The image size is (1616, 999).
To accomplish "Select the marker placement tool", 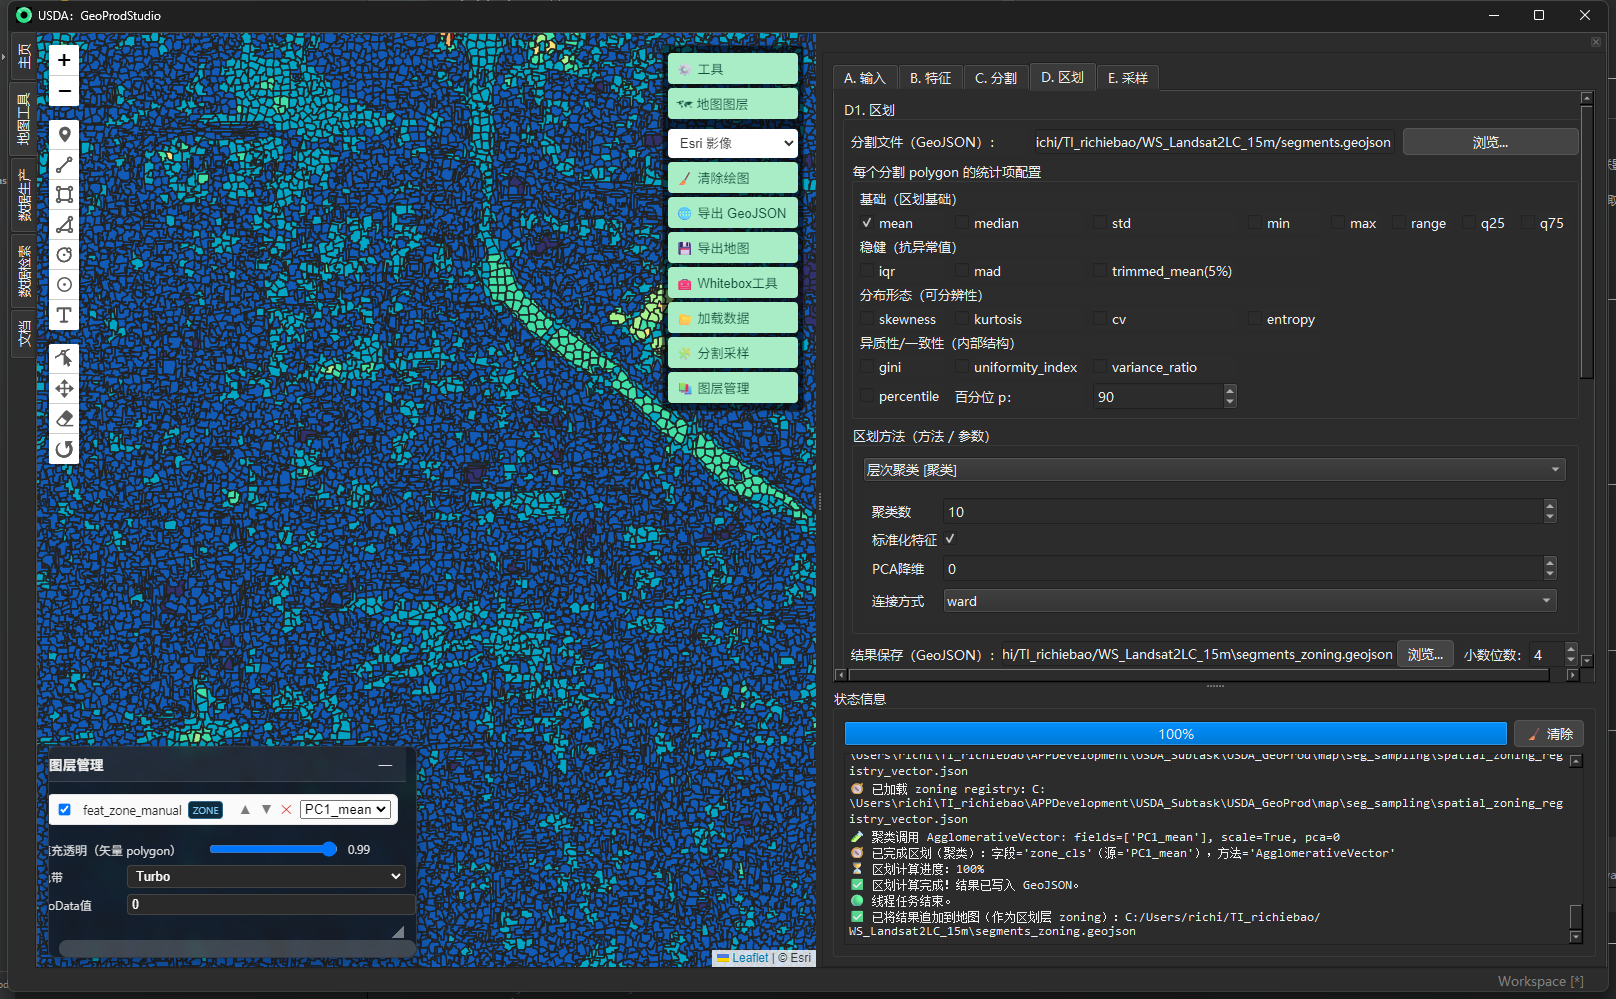I will 64,134.
